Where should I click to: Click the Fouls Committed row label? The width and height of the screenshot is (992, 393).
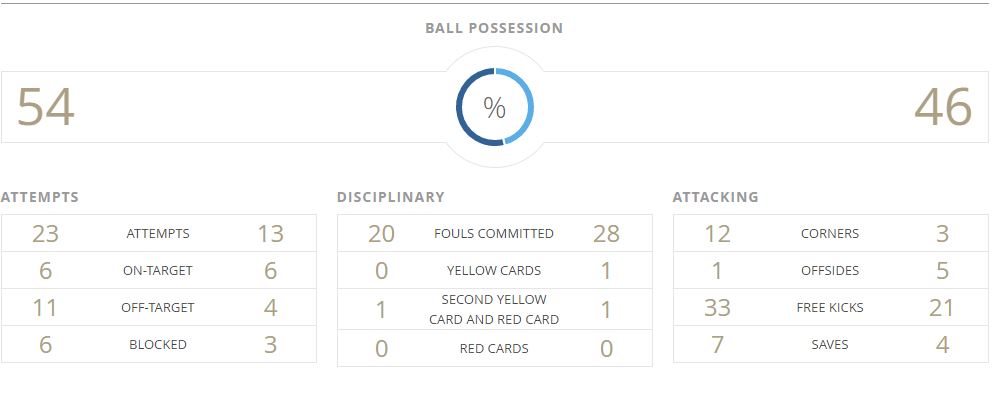[494, 234]
